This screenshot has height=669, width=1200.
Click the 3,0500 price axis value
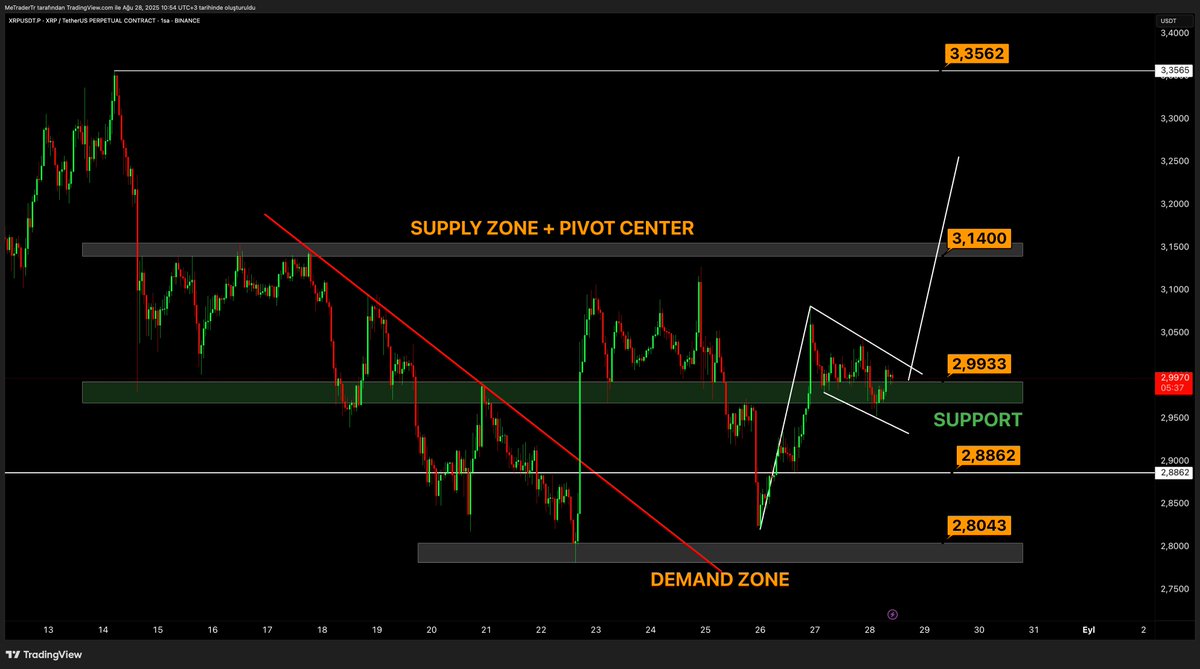tap(1173, 332)
